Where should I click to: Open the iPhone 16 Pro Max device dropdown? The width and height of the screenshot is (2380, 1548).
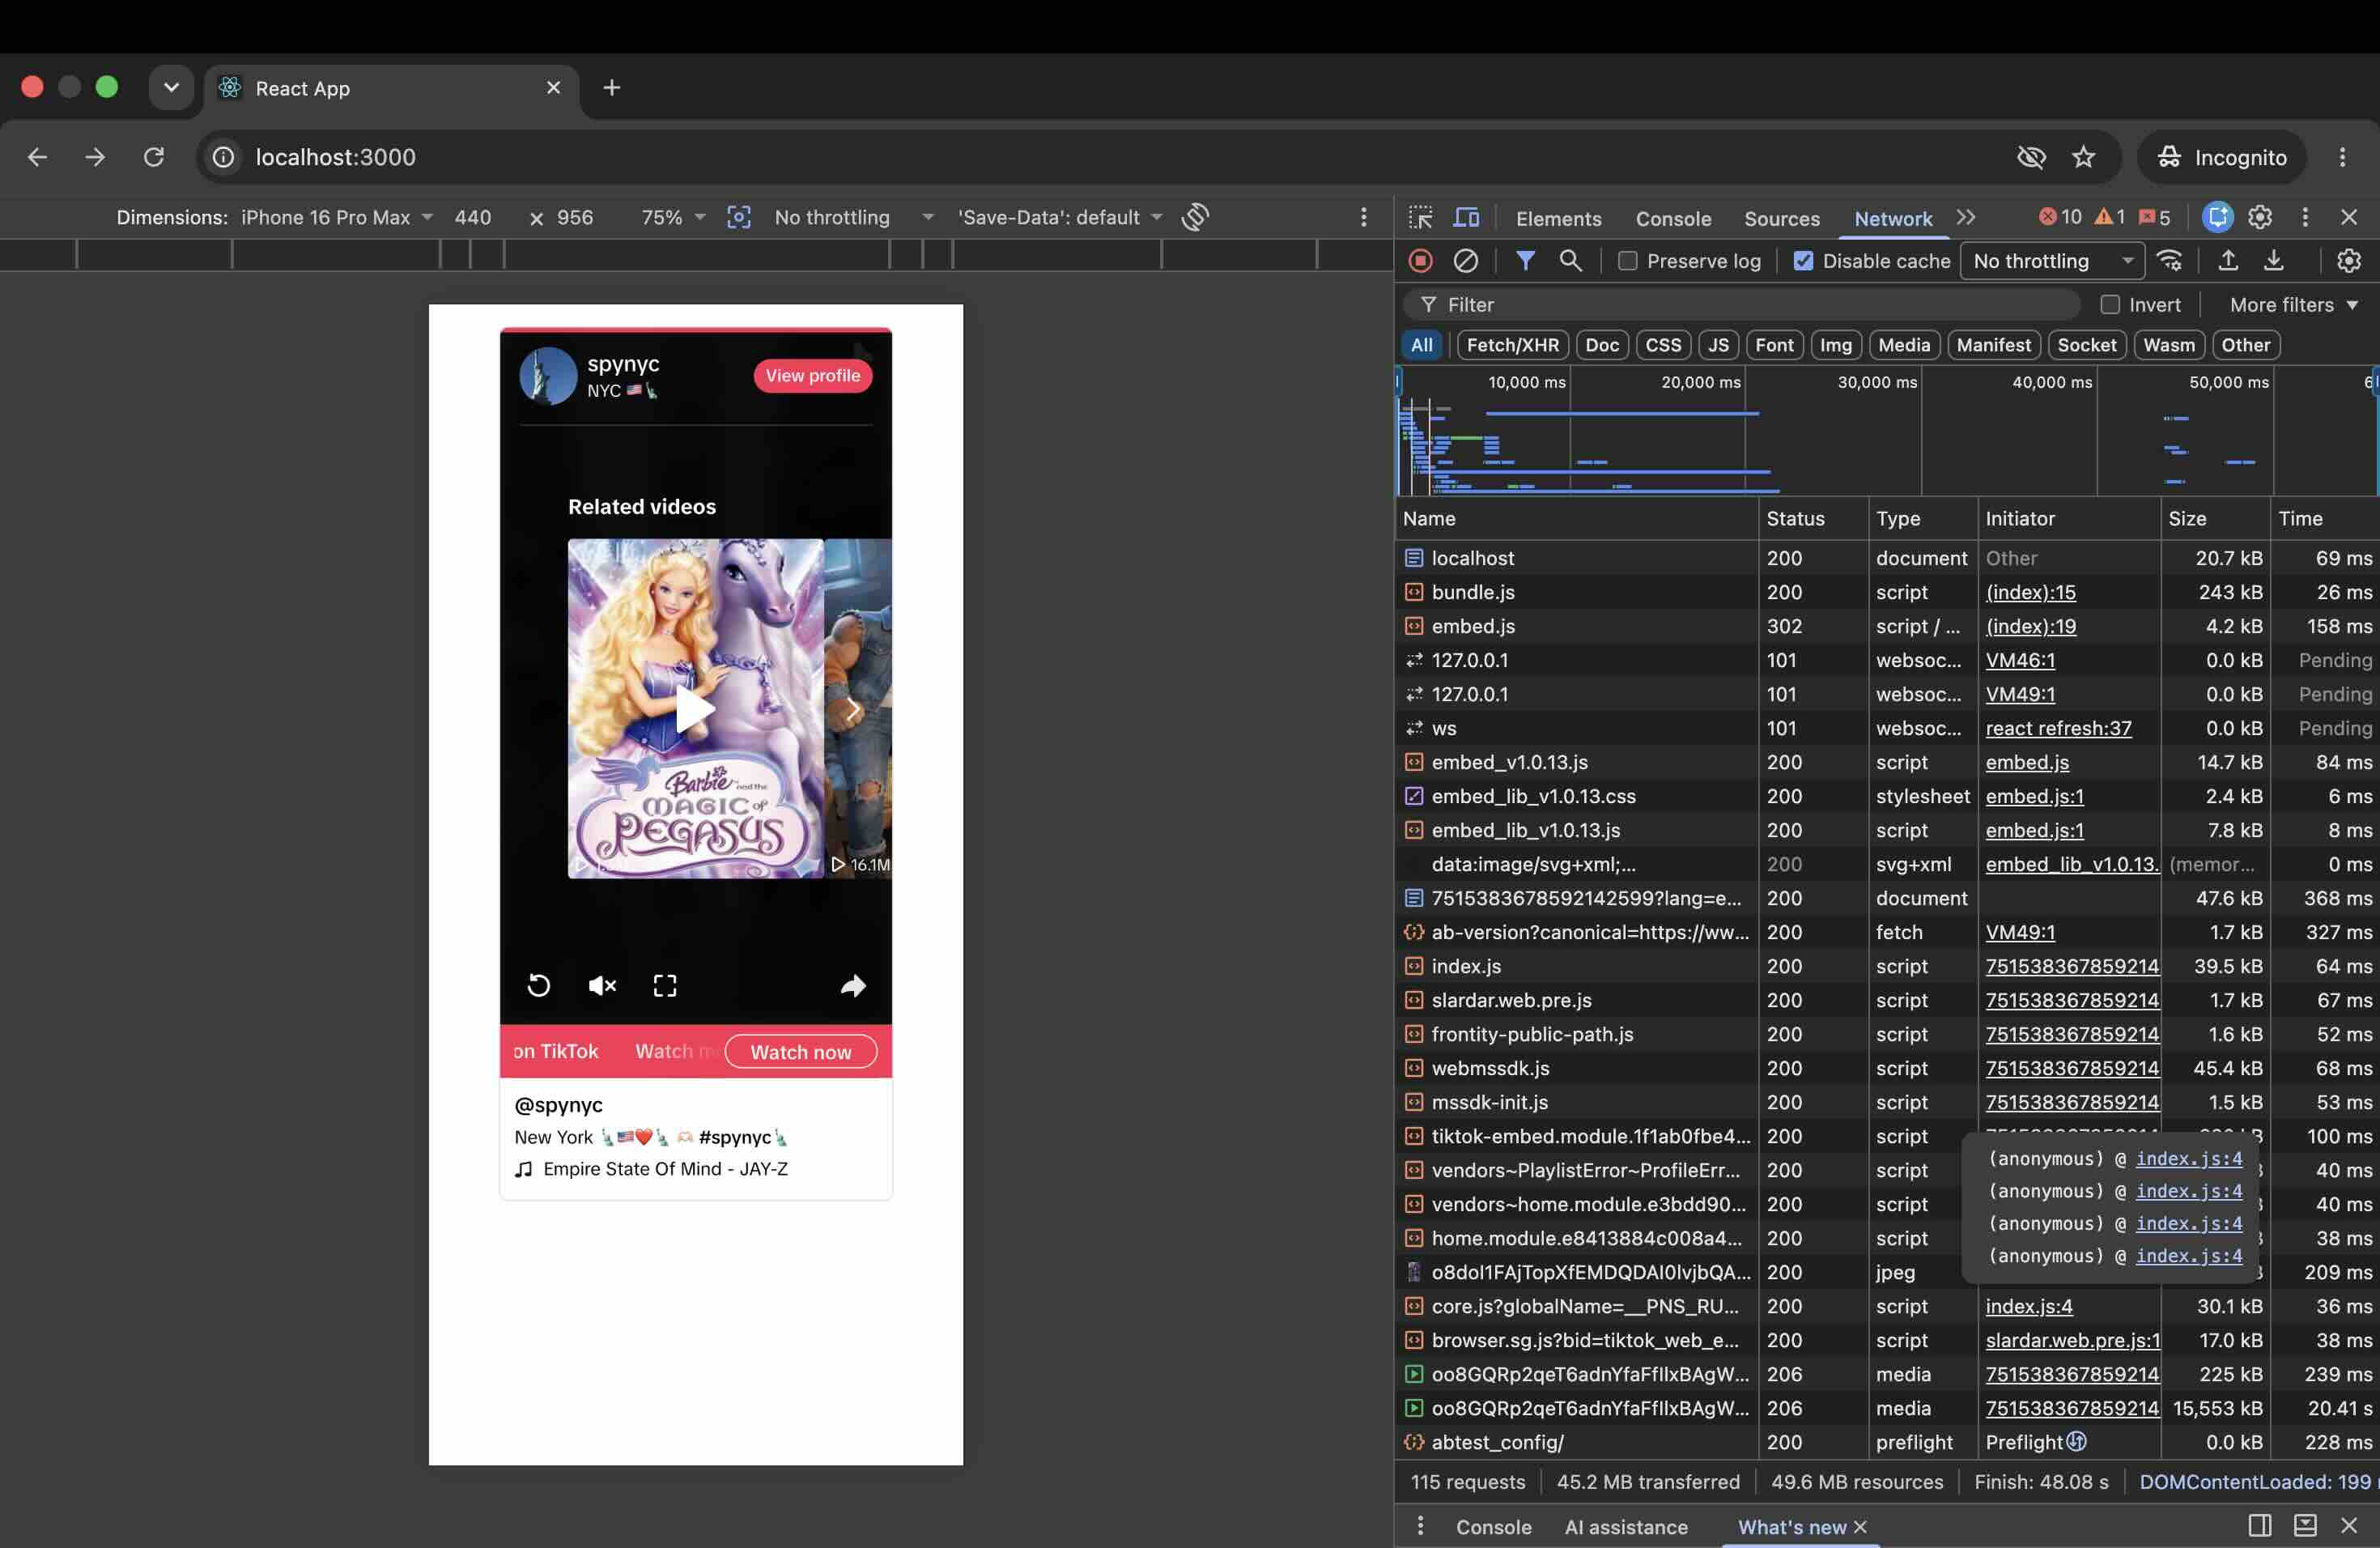(336, 217)
